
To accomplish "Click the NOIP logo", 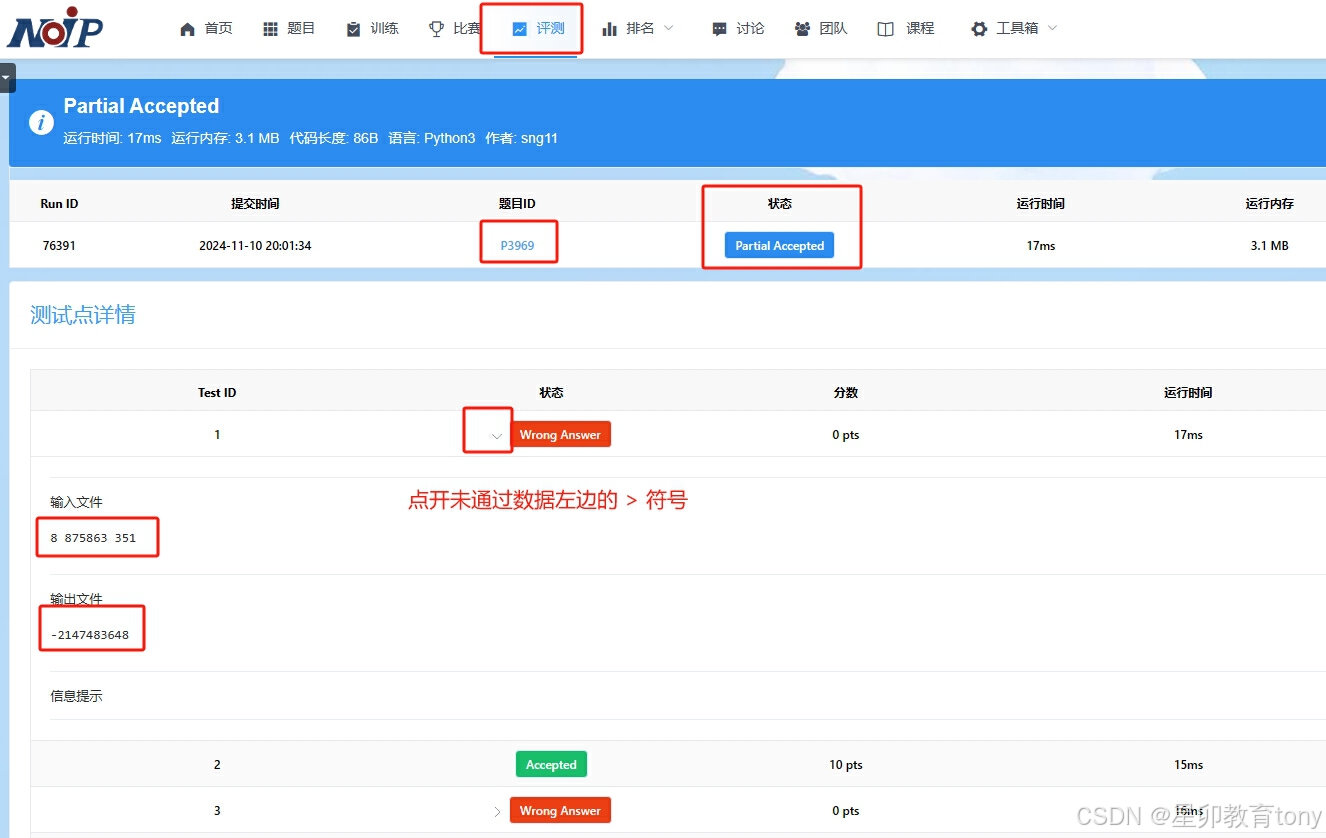I will coord(55,28).
